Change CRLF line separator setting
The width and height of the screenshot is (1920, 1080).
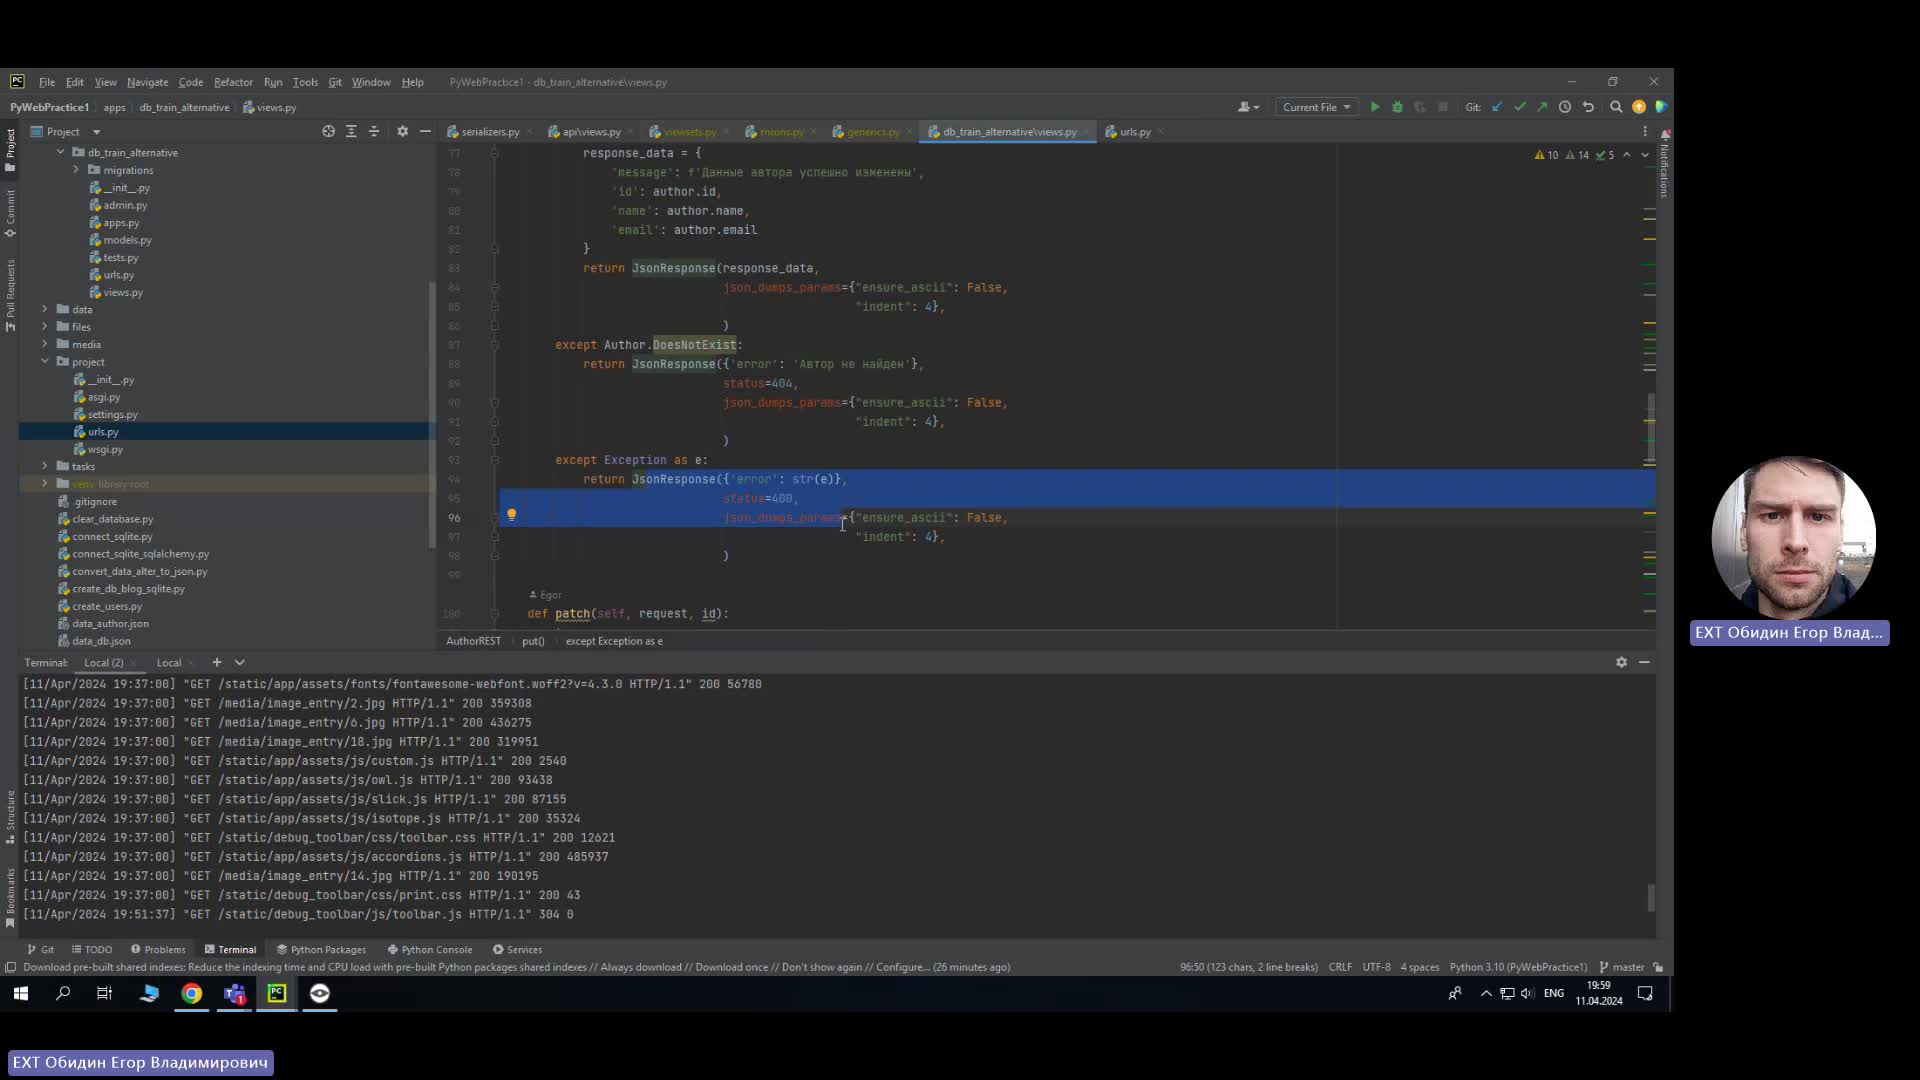click(x=1340, y=967)
